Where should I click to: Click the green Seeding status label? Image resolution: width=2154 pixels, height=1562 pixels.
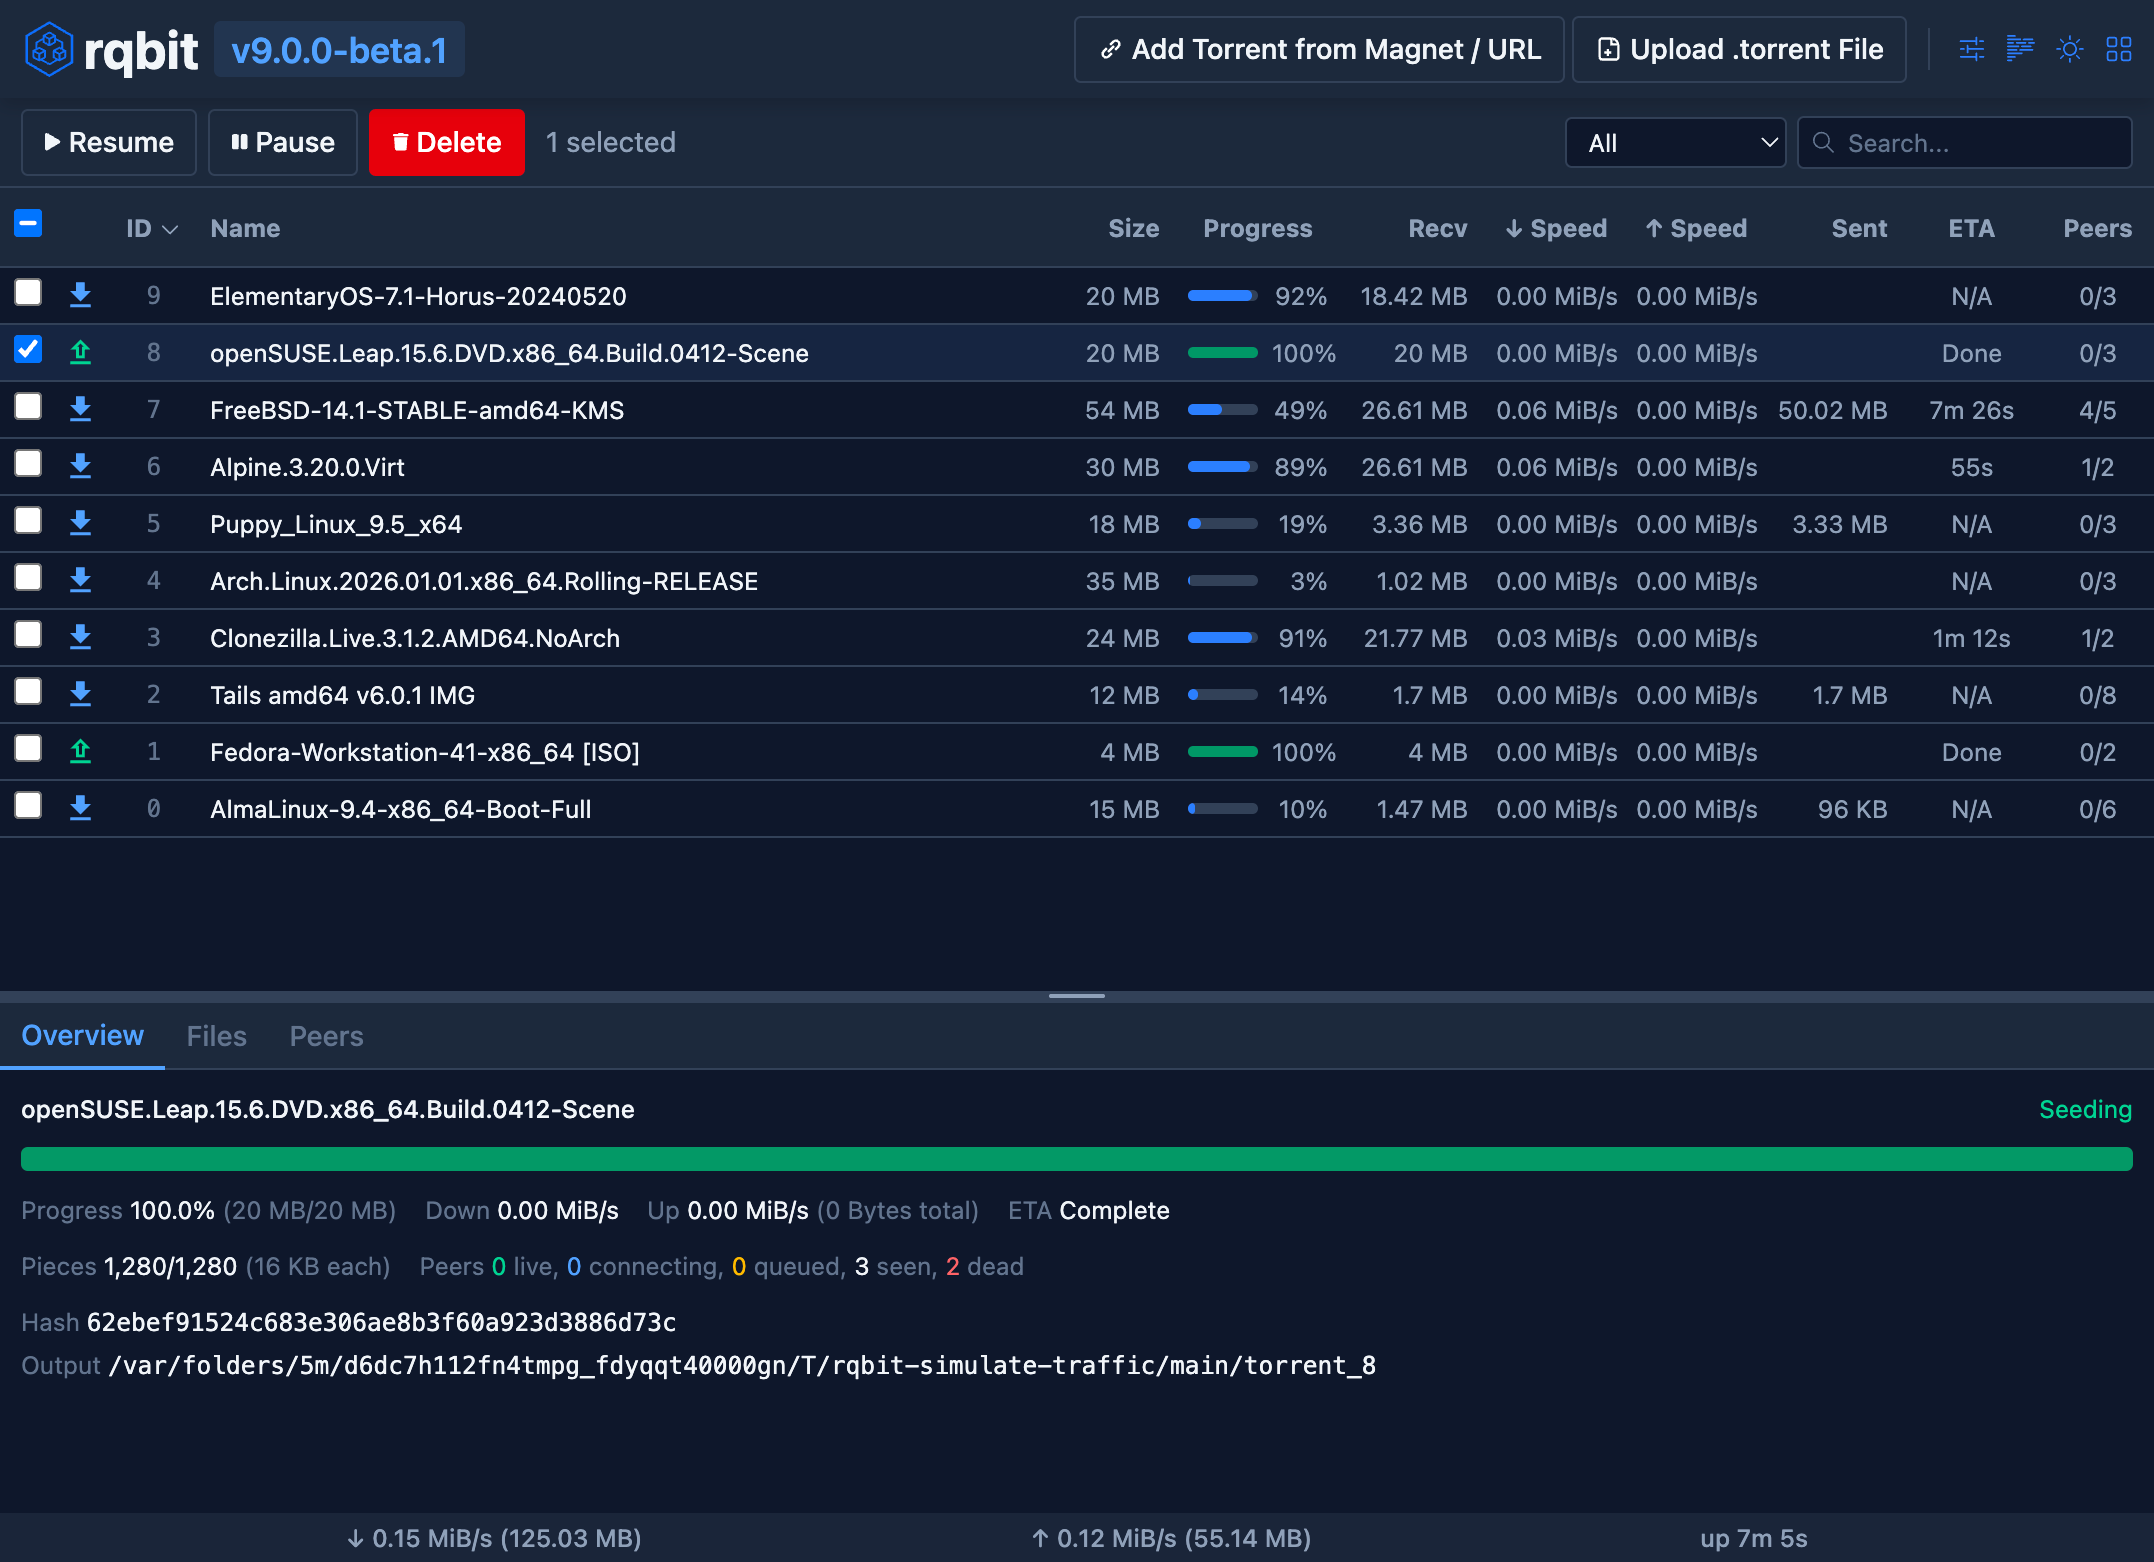click(x=2085, y=1110)
